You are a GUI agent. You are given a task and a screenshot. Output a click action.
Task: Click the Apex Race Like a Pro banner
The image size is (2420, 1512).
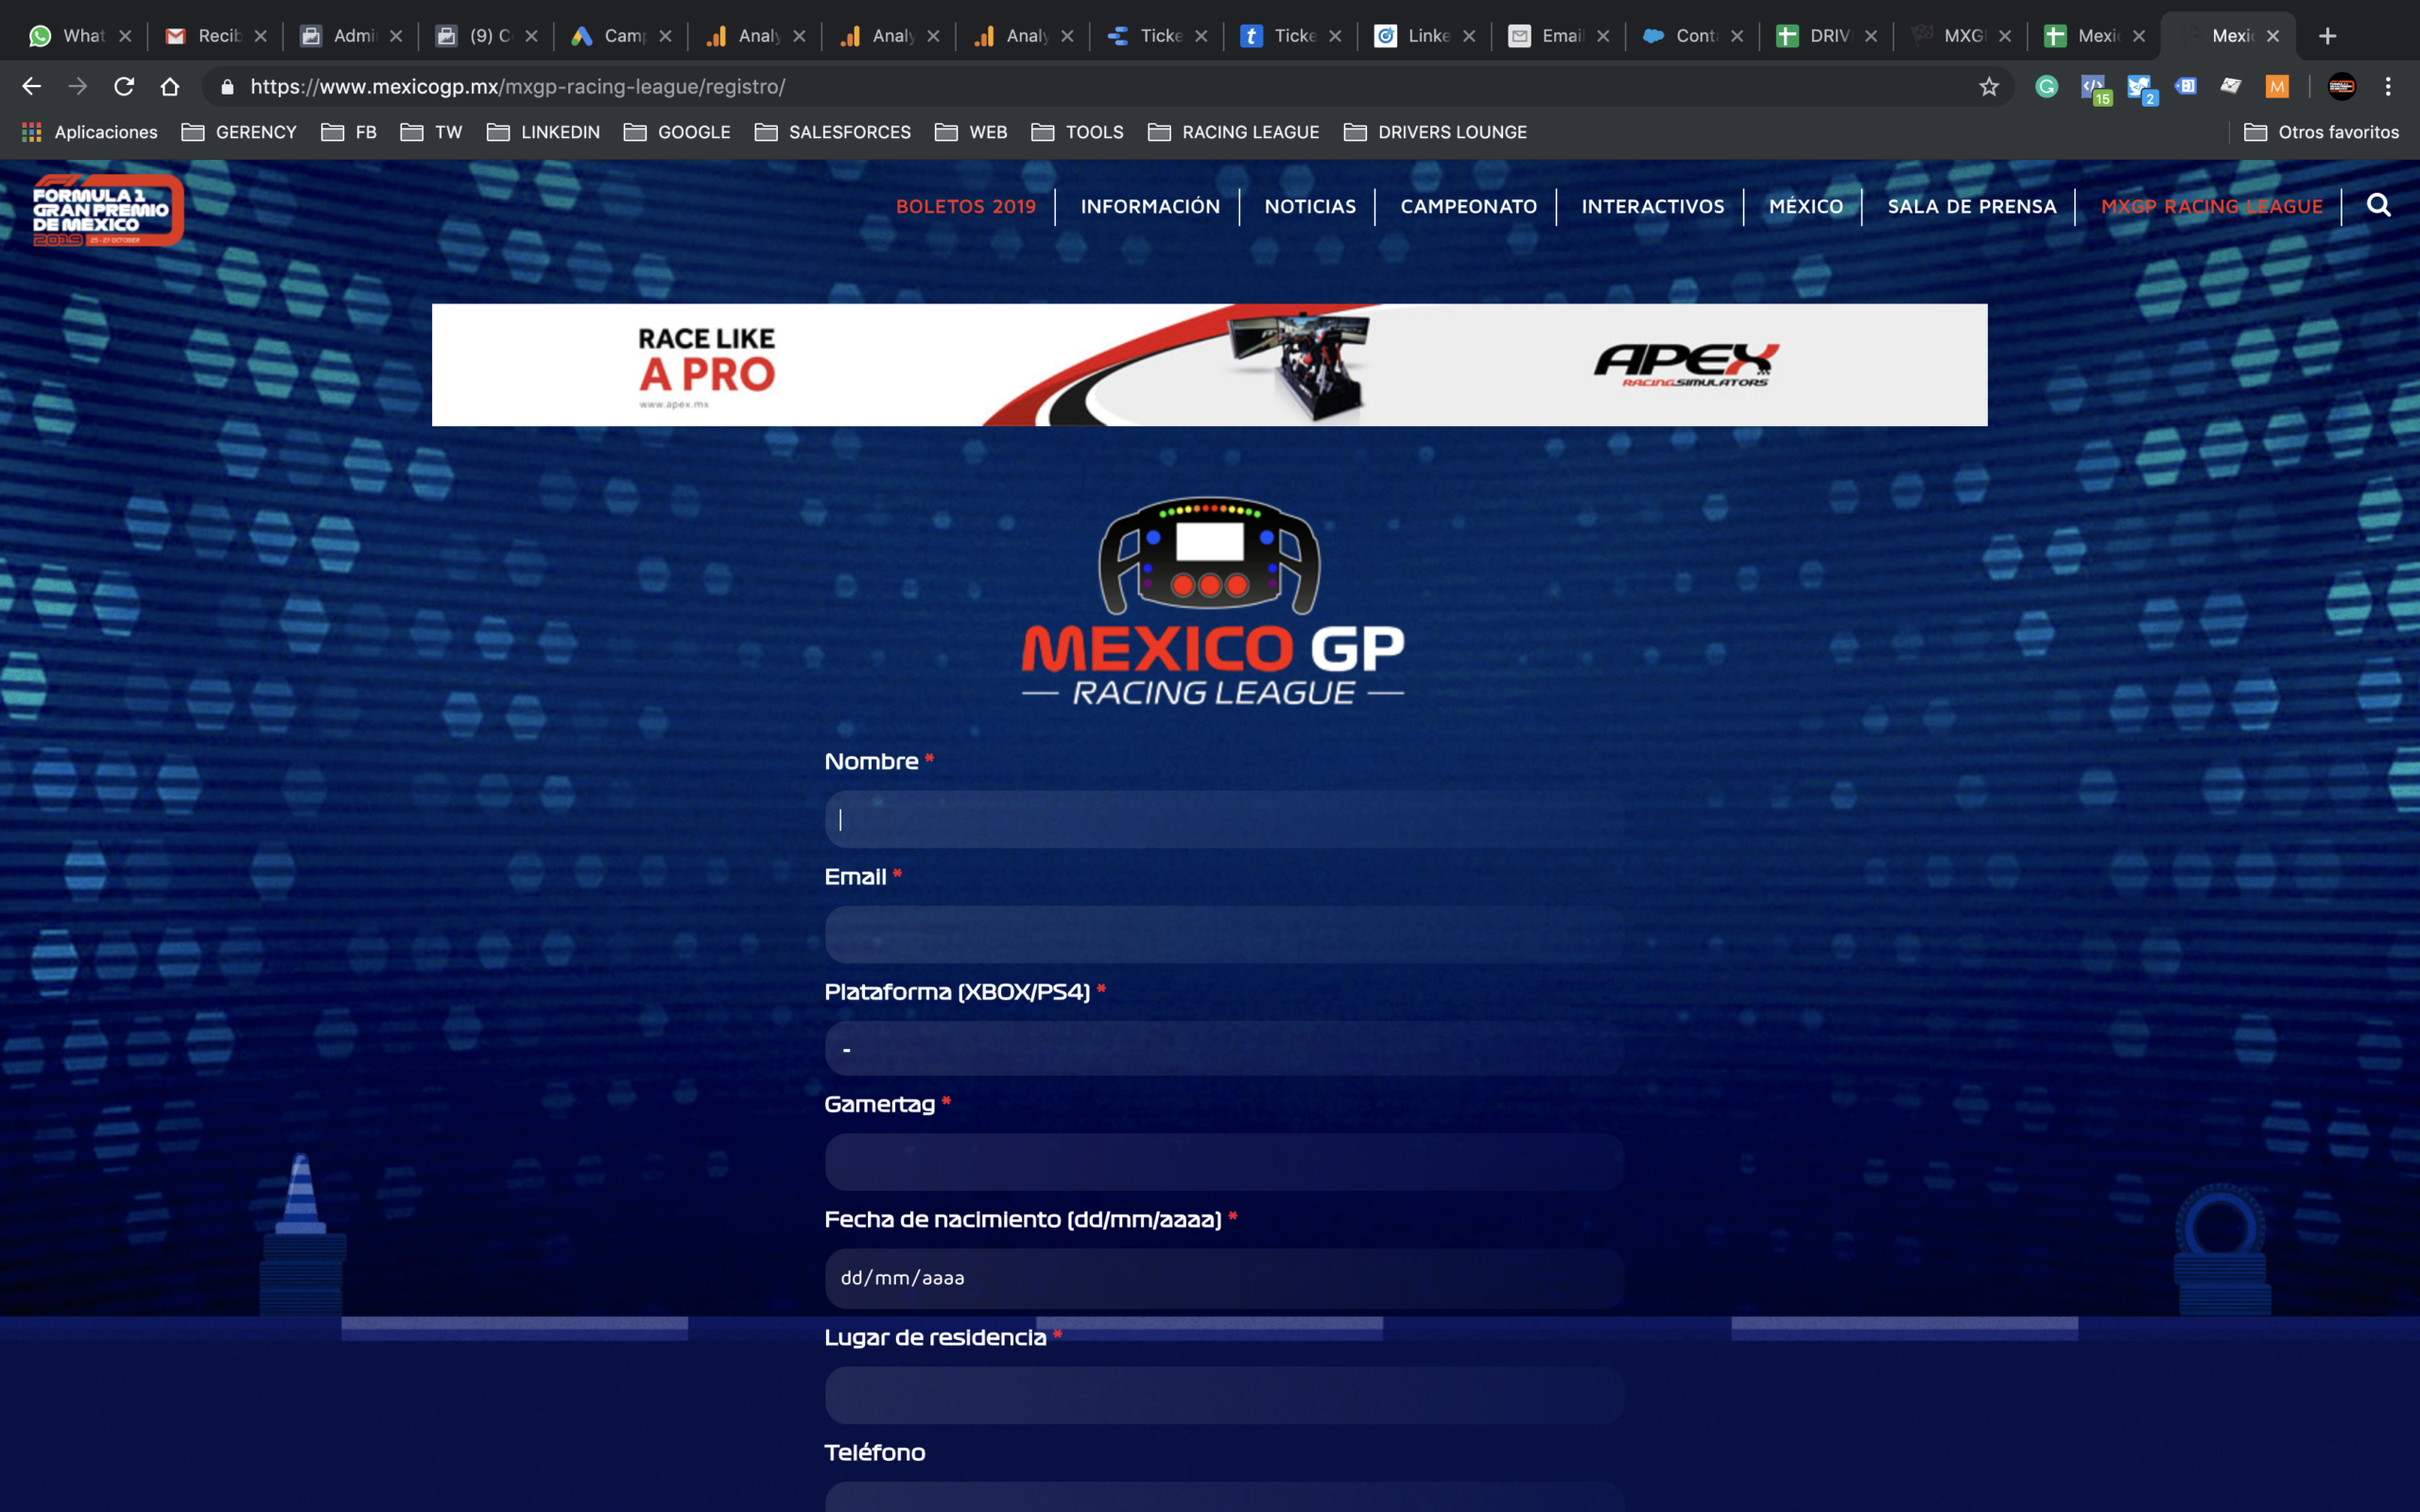click(x=1209, y=365)
